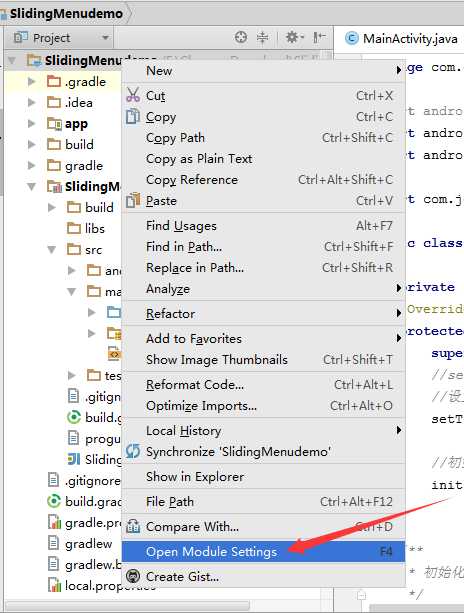This screenshot has height=613, width=464.
Task: Click Open Module Settings
Action: (263, 551)
